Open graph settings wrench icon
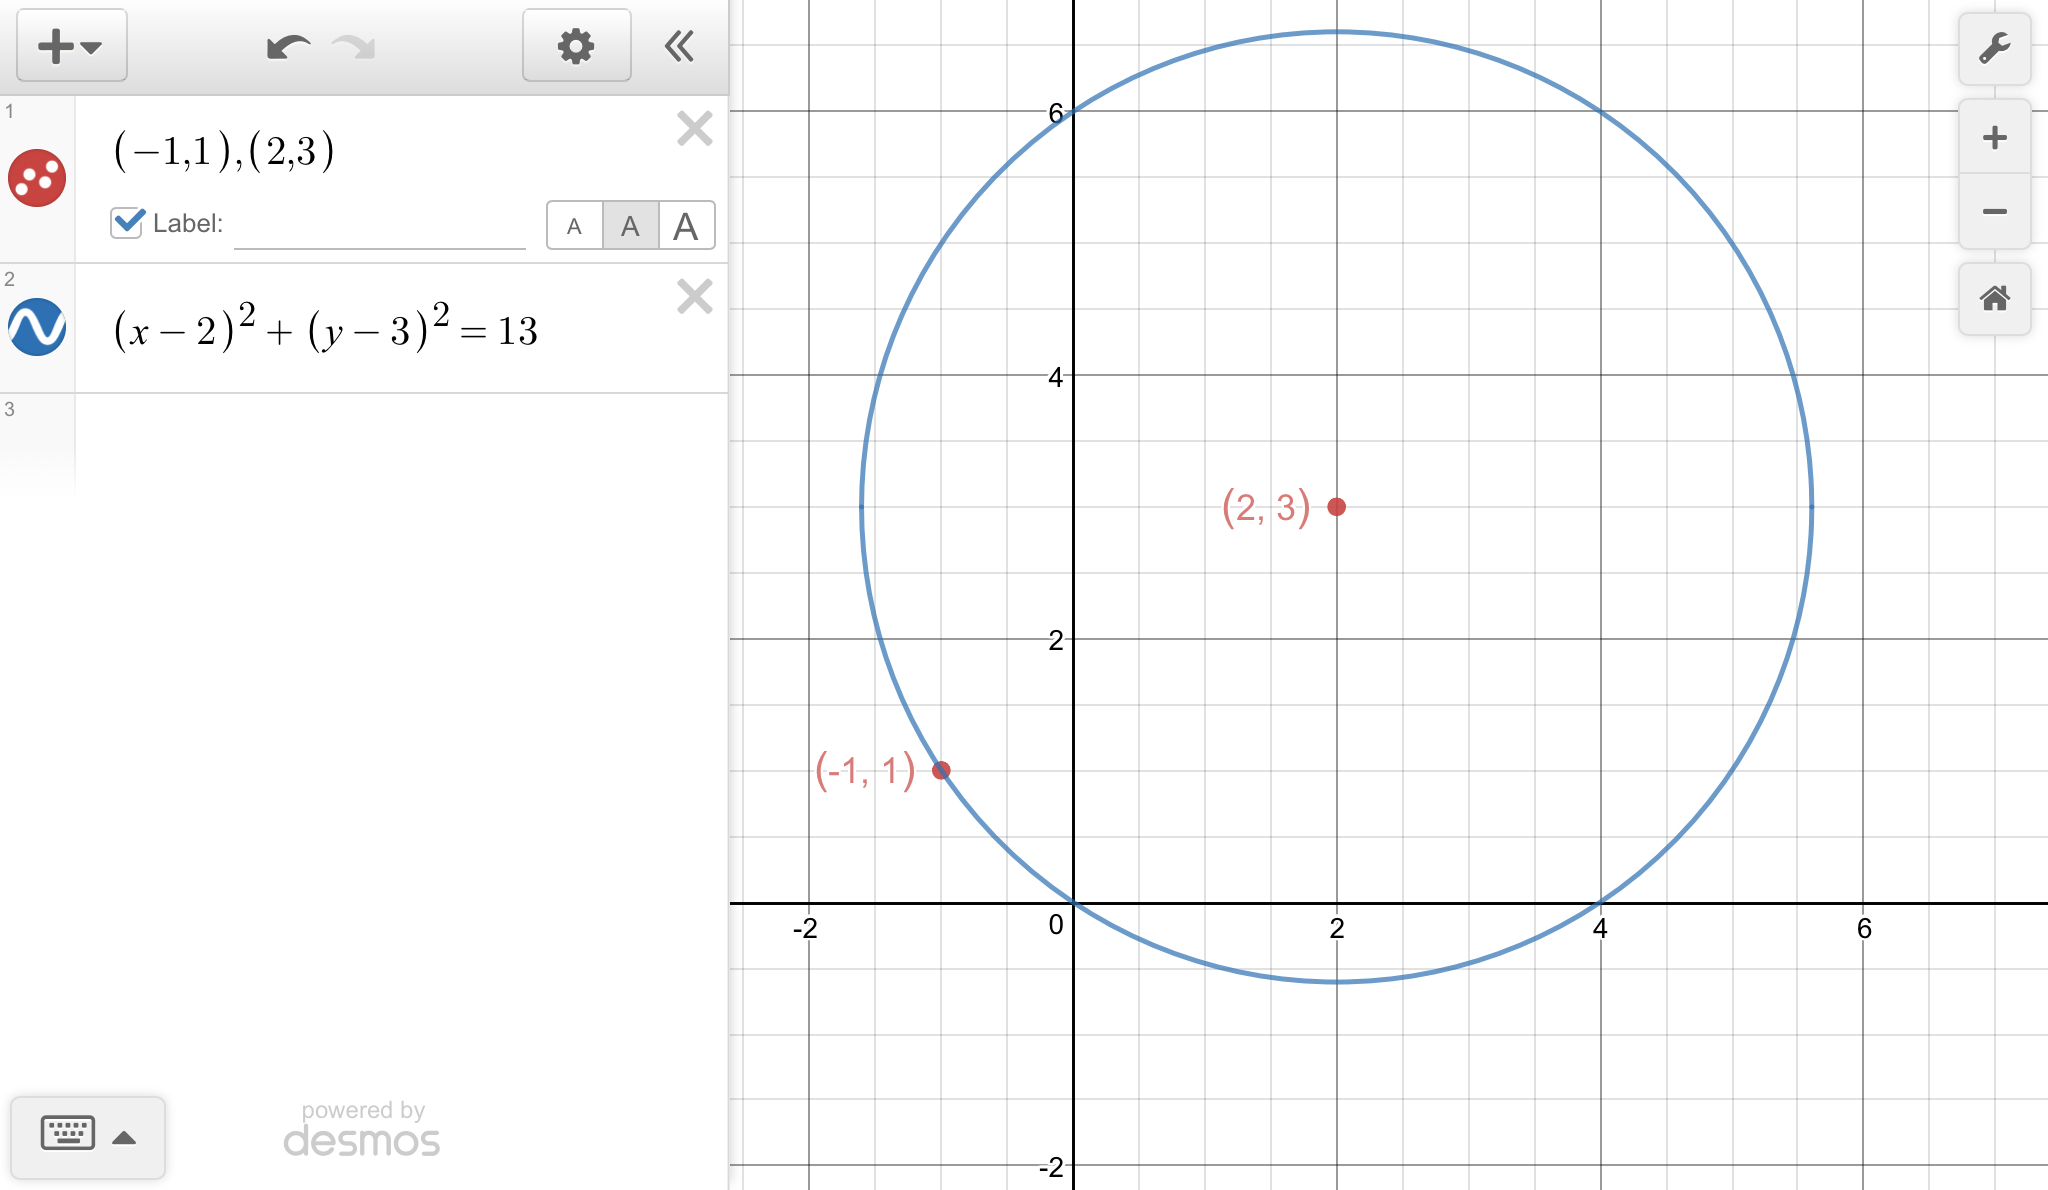2048x1190 pixels. click(x=1994, y=48)
